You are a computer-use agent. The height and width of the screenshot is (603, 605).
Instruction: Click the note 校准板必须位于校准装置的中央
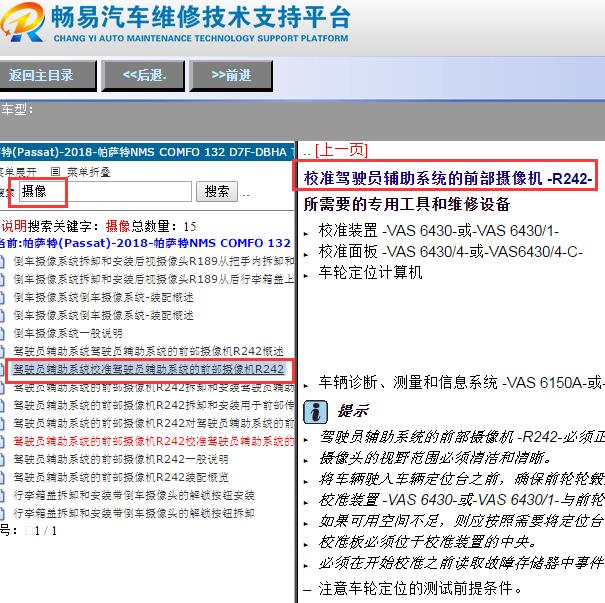tap(427, 542)
